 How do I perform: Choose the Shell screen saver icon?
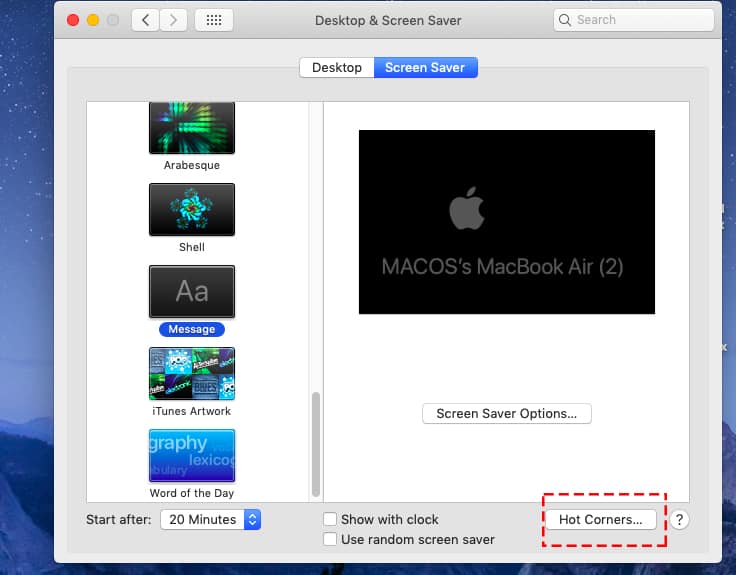192,209
